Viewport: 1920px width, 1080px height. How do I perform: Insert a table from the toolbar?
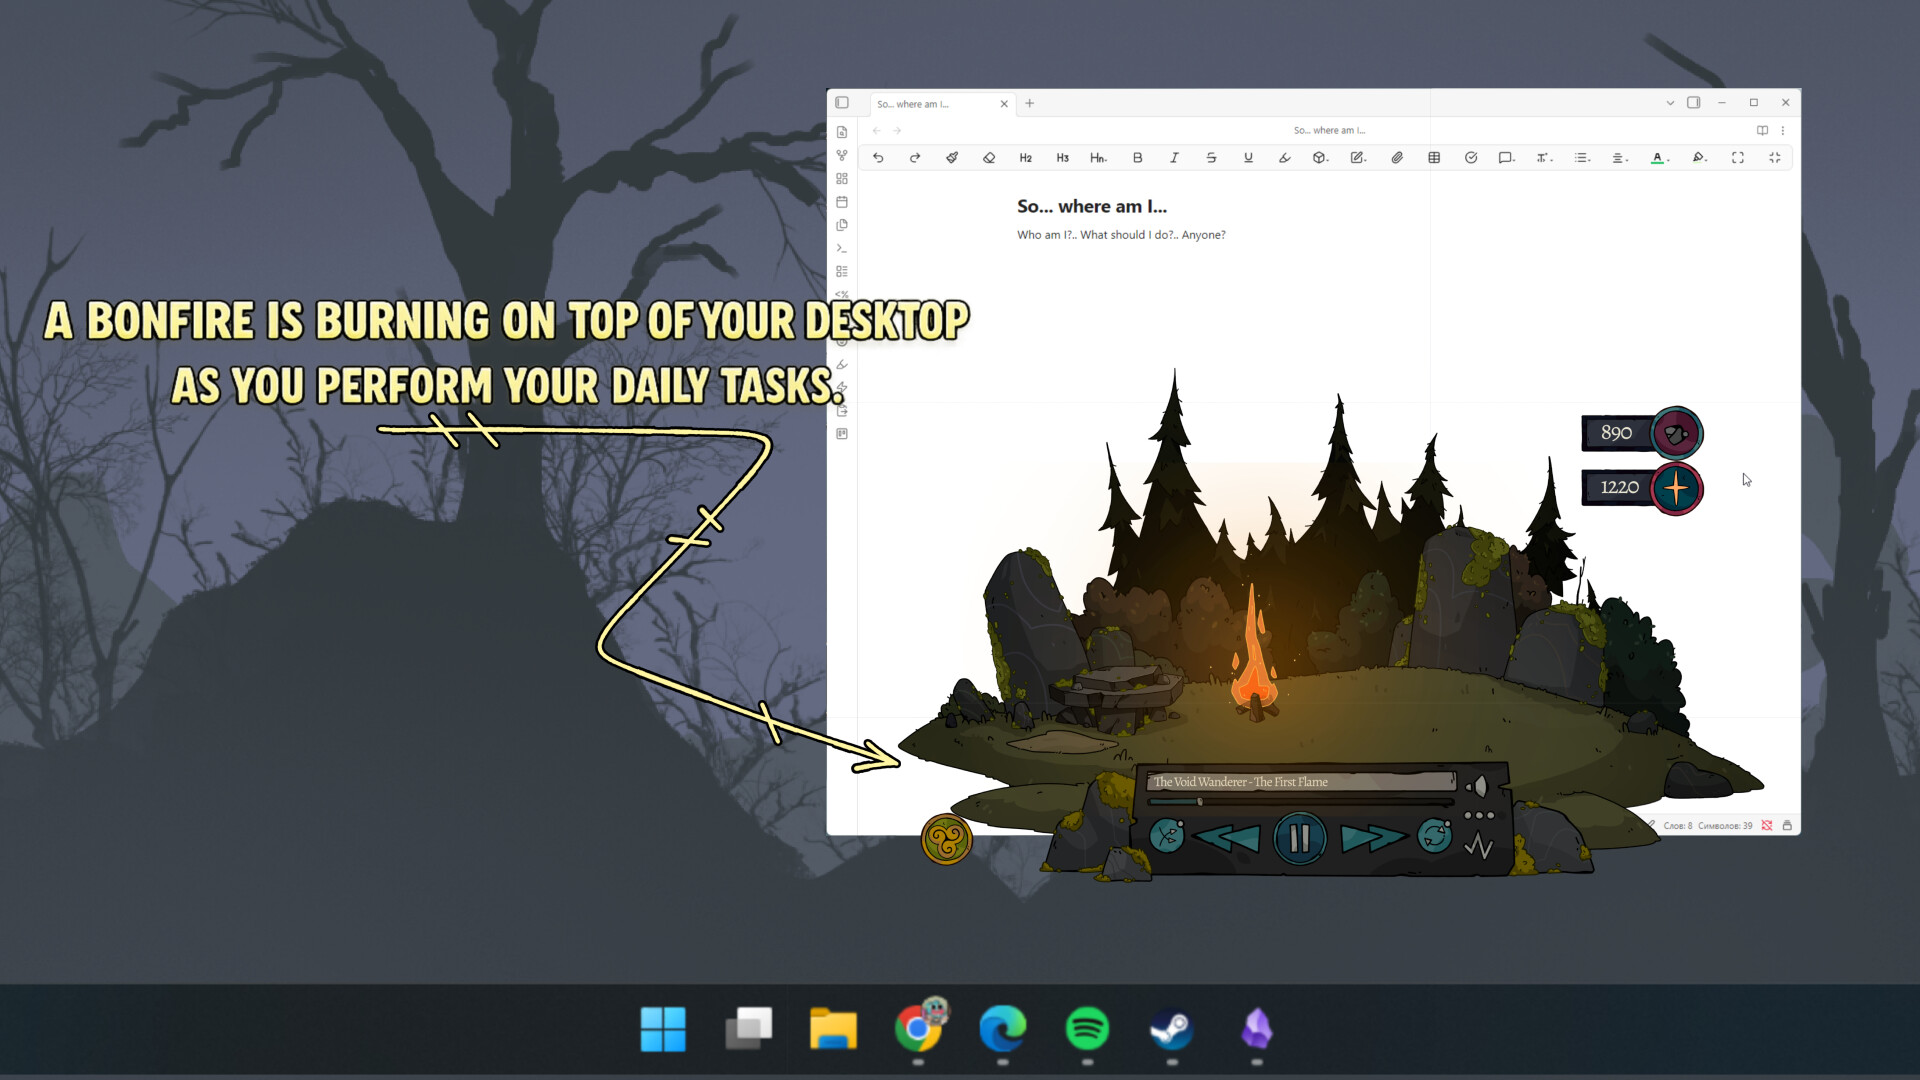click(1434, 158)
